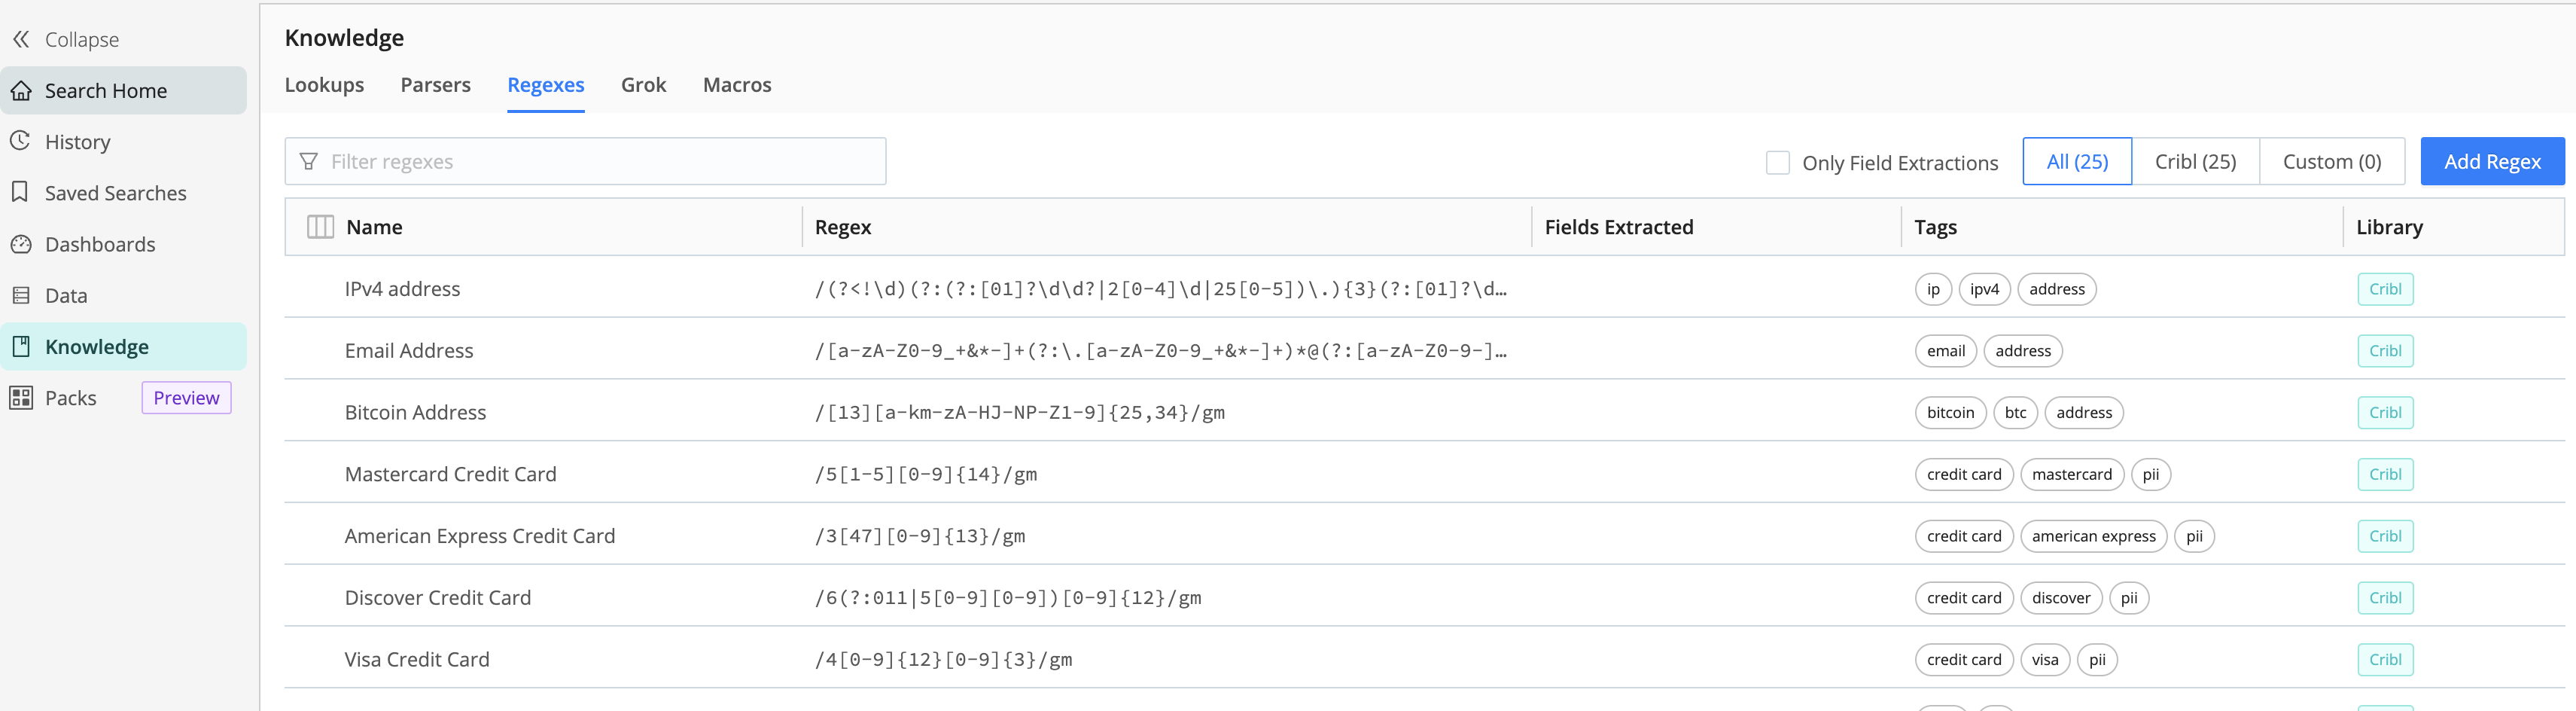2576x711 pixels.
Task: Switch to the Grok tab
Action: click(x=643, y=85)
